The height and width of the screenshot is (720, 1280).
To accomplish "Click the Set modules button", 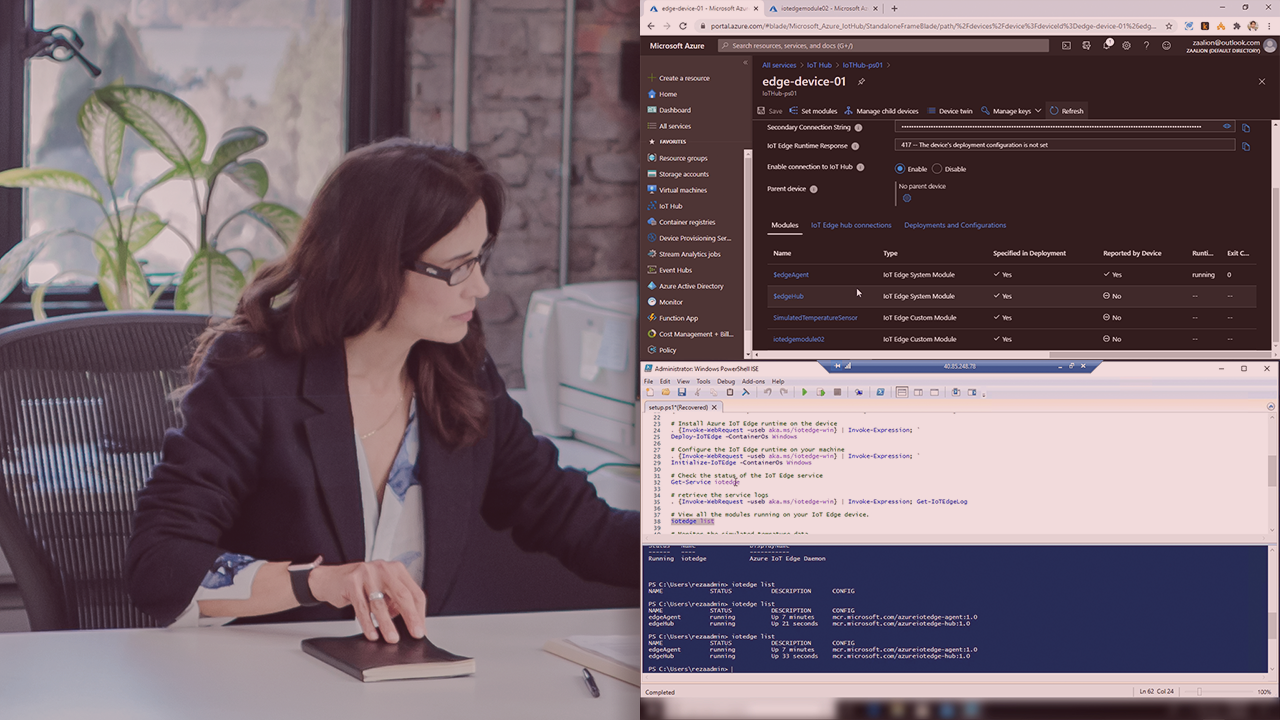I will (x=813, y=111).
